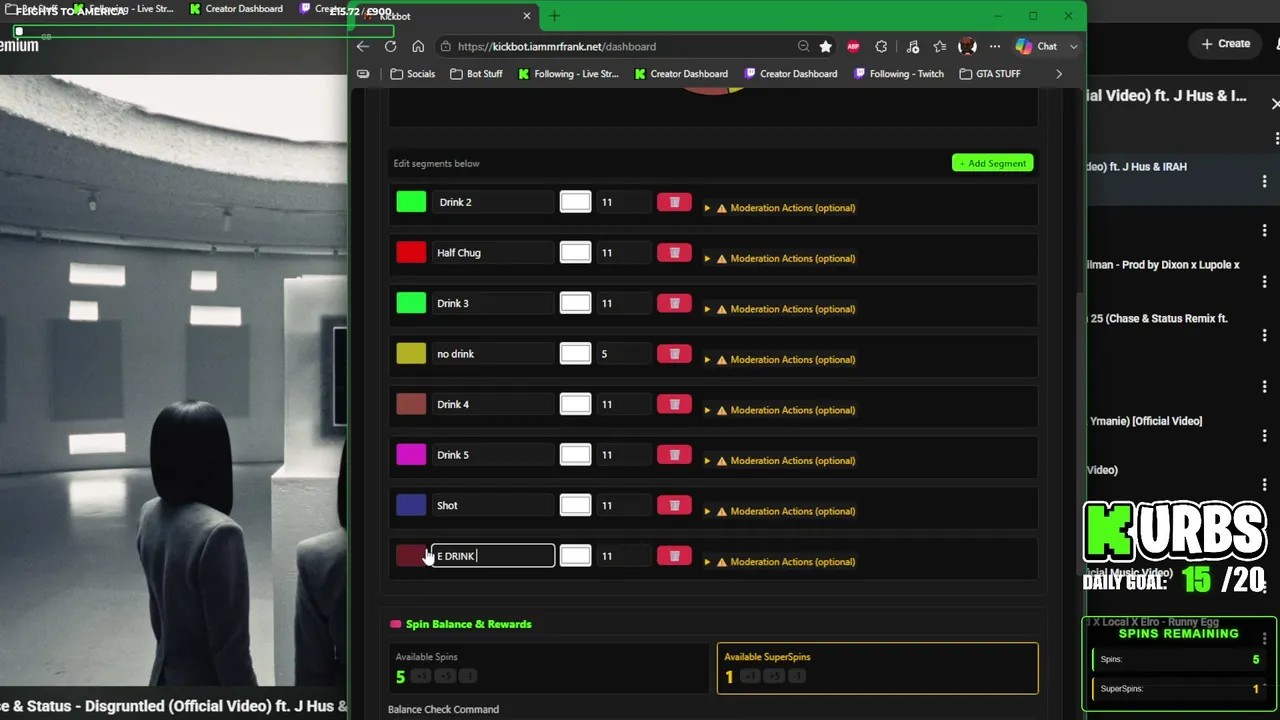Click the weight field showing 5 for no drink

coord(623,353)
